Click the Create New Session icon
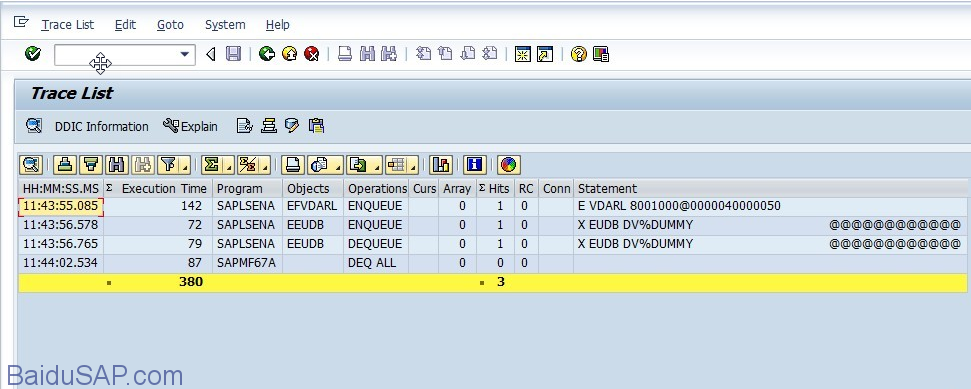The image size is (971, 389). (523, 54)
